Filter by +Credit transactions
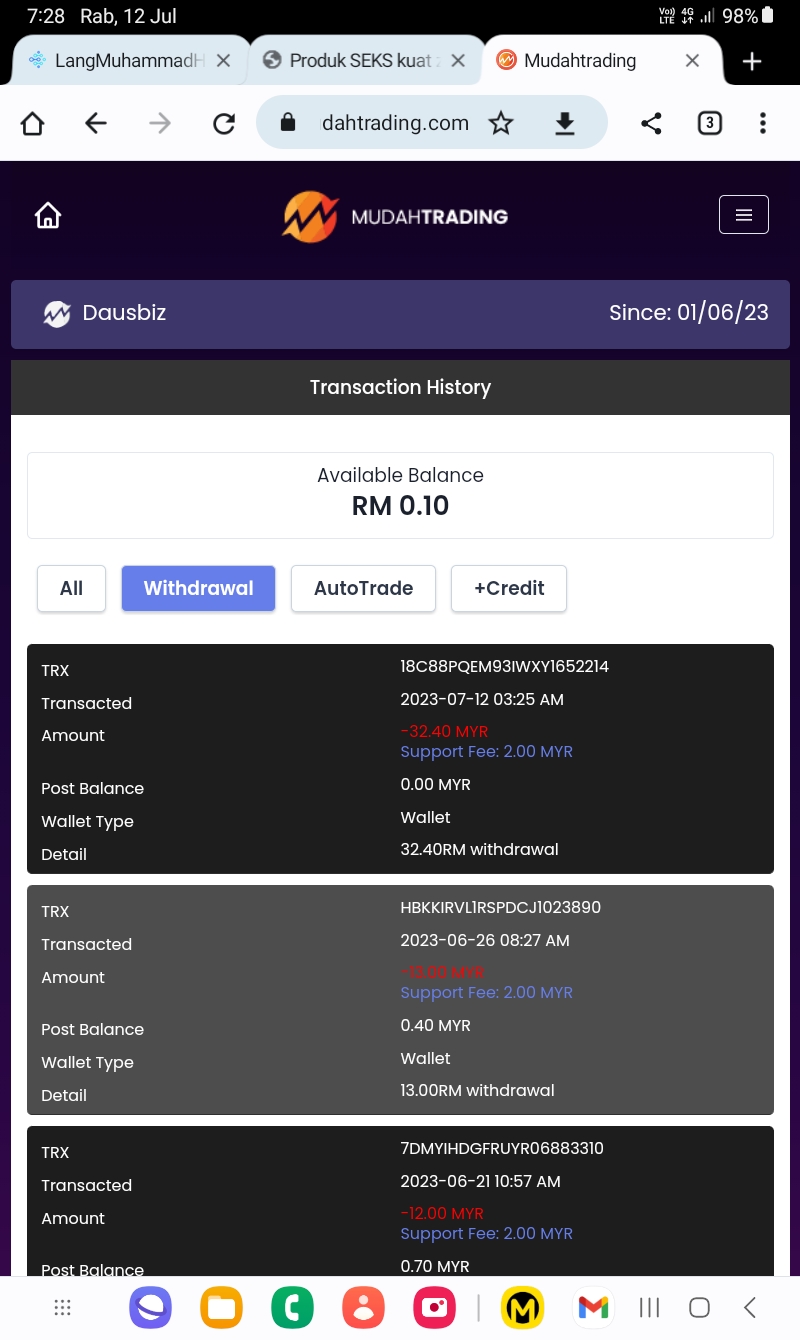800x1340 pixels. [509, 588]
